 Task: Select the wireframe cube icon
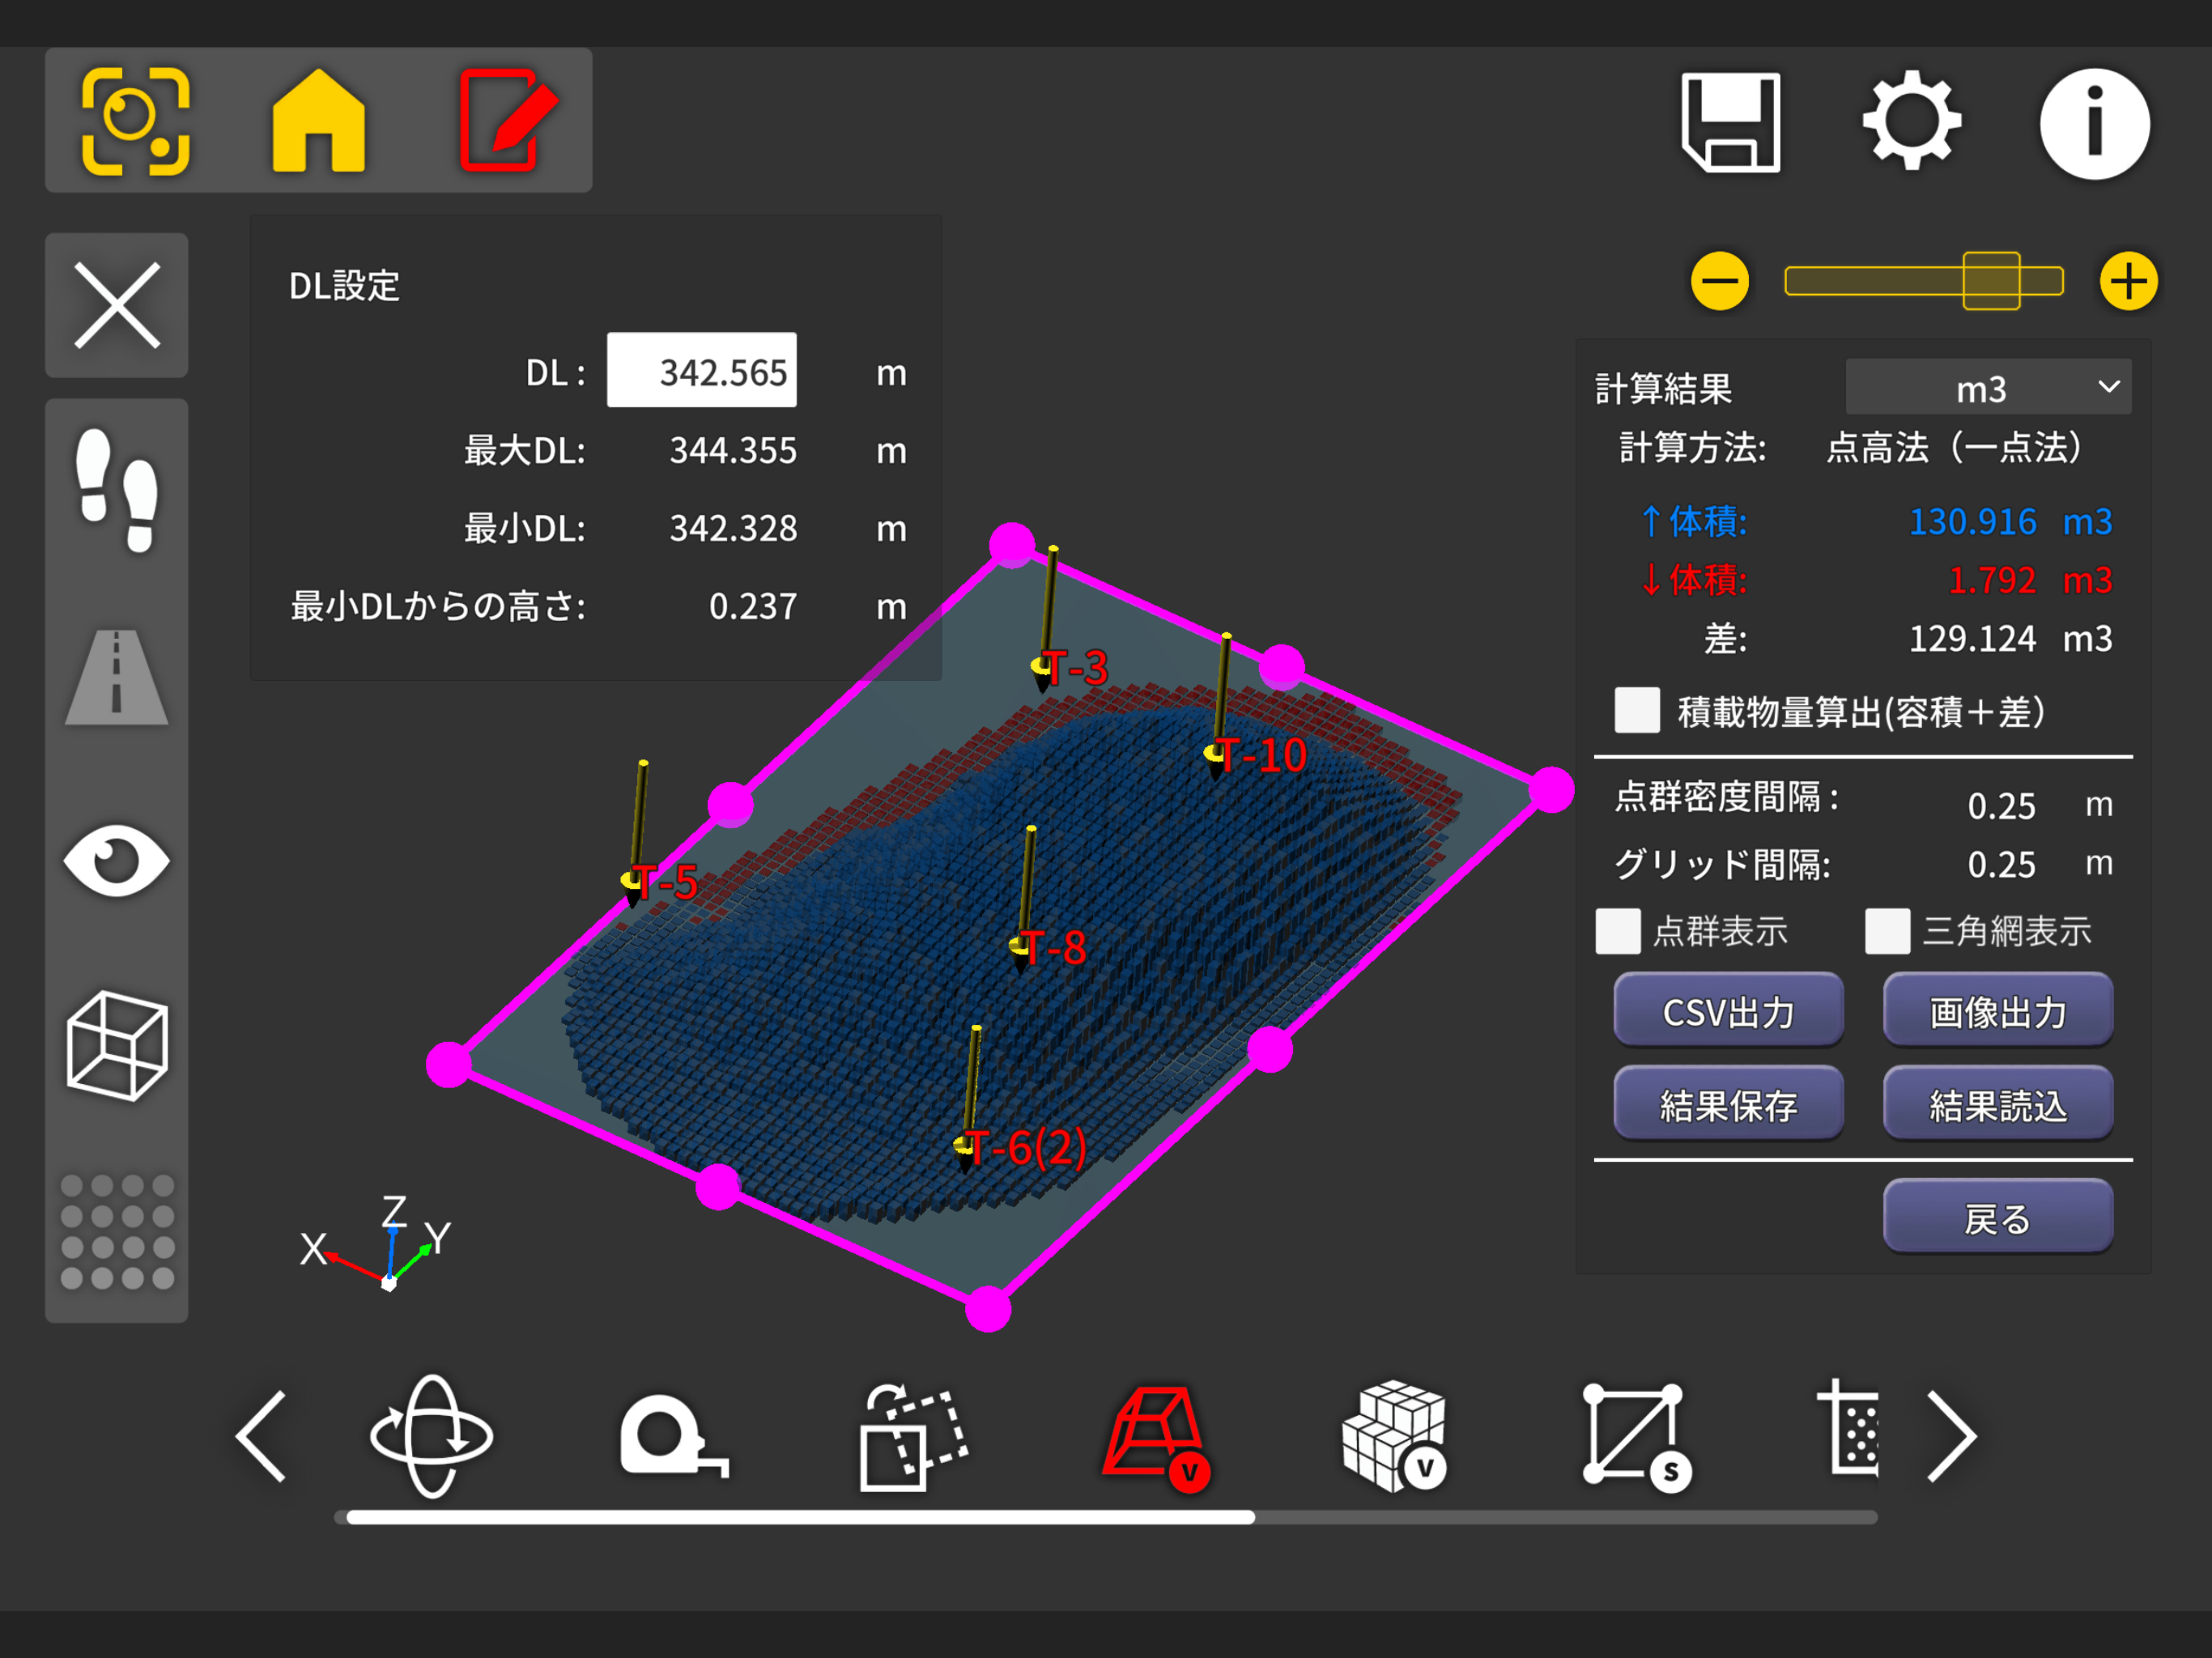[117, 1045]
